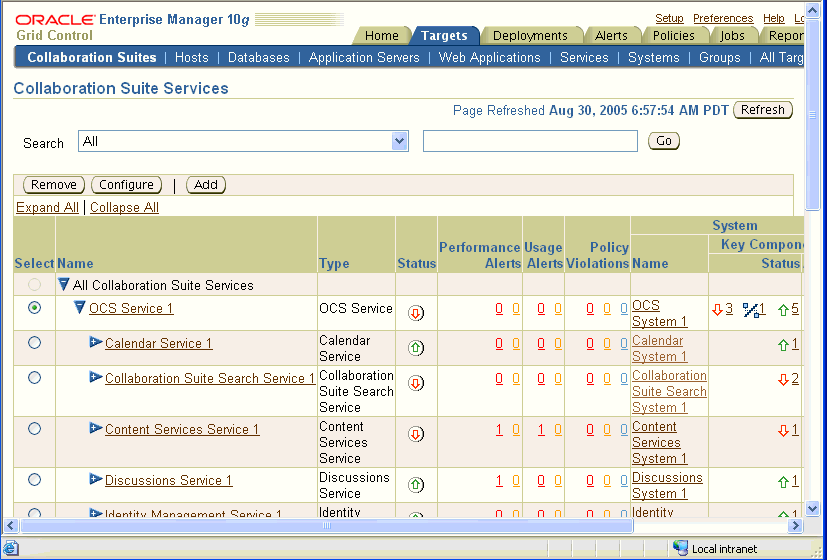Viewport: 827px width, 560px height.
Task: Select the Content Services Service 1 radio button
Action: click(35, 429)
